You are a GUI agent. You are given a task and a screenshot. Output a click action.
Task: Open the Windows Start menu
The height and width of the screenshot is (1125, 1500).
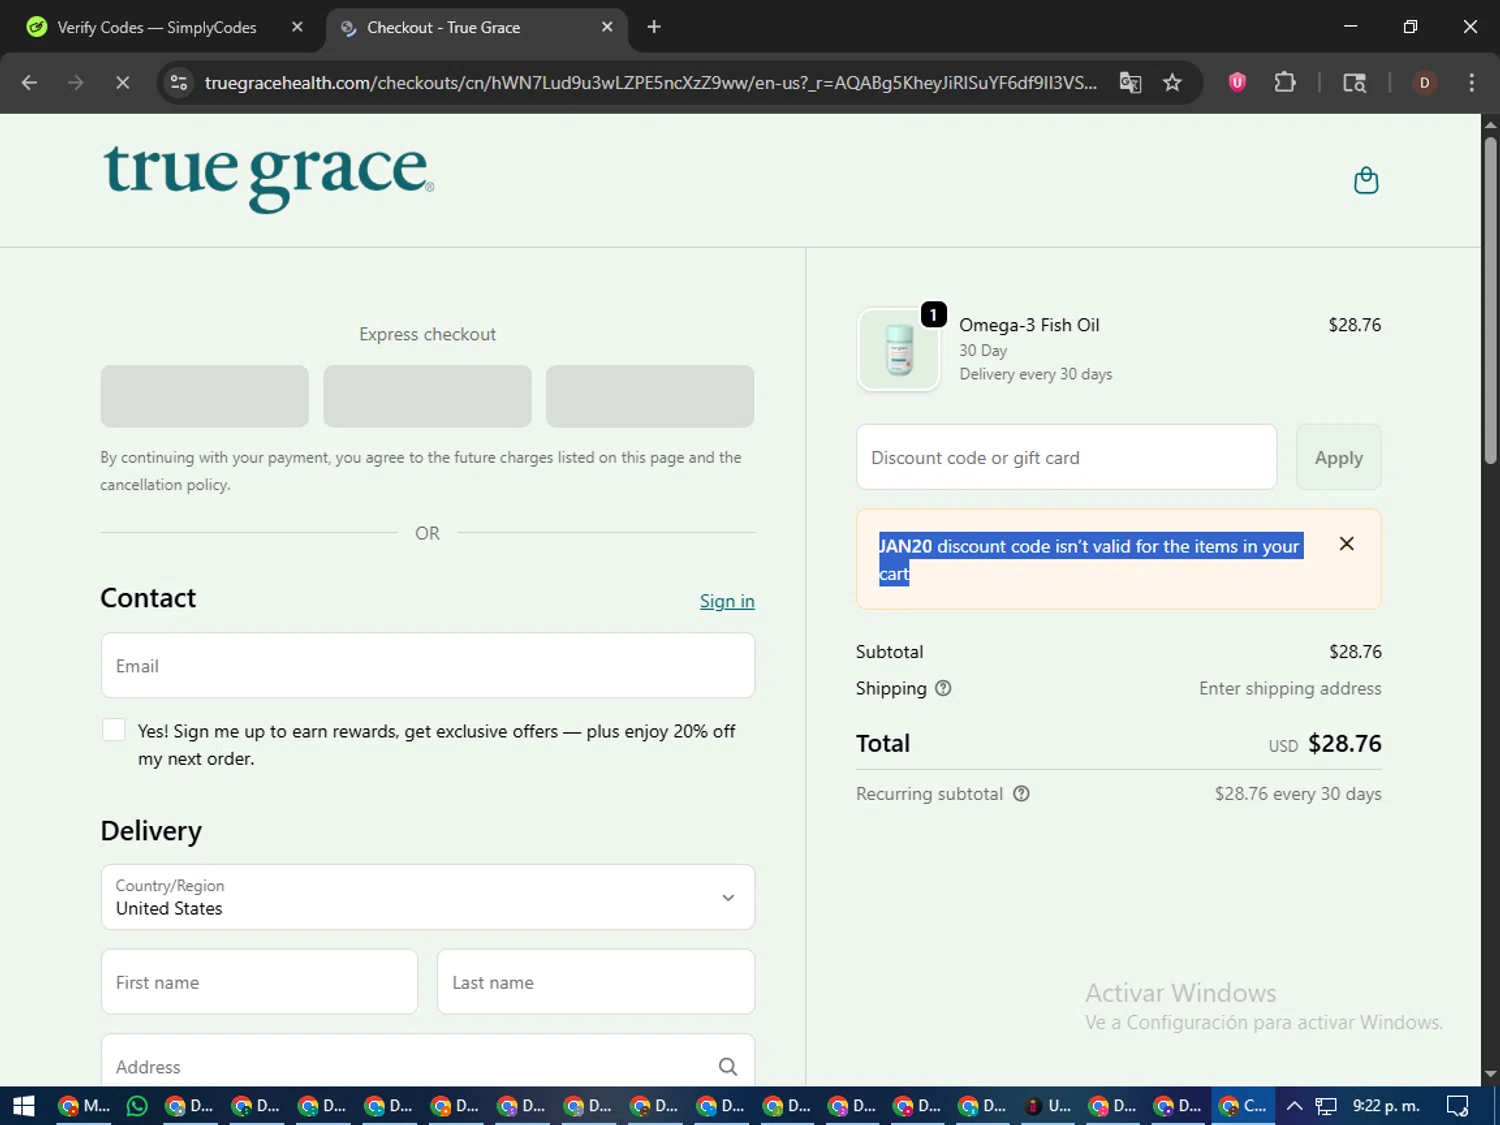(23, 1106)
